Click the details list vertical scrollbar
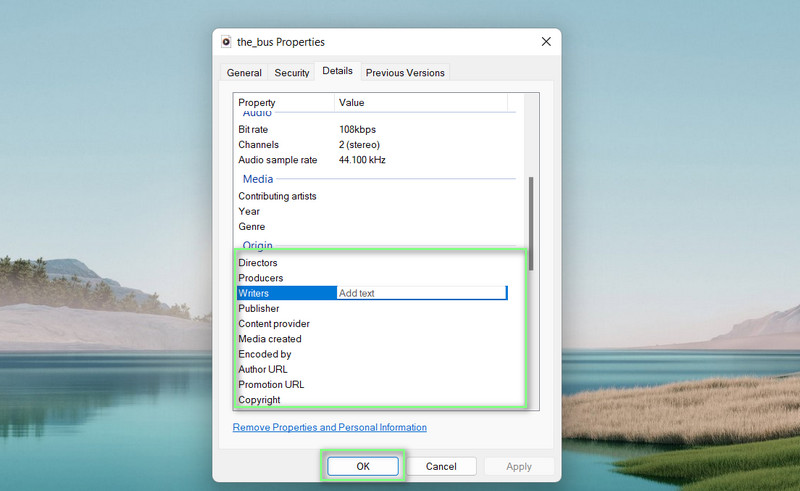Image resolution: width=800 pixels, height=491 pixels. click(x=531, y=223)
